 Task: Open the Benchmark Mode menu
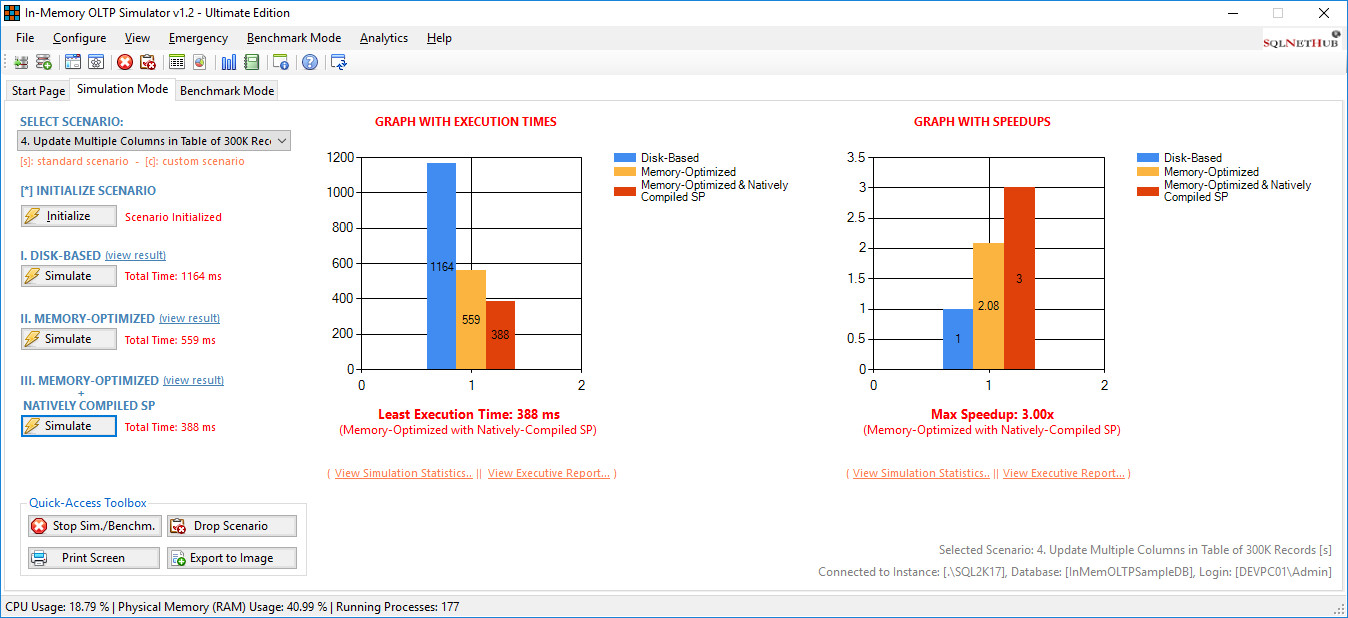pyautogui.click(x=294, y=38)
